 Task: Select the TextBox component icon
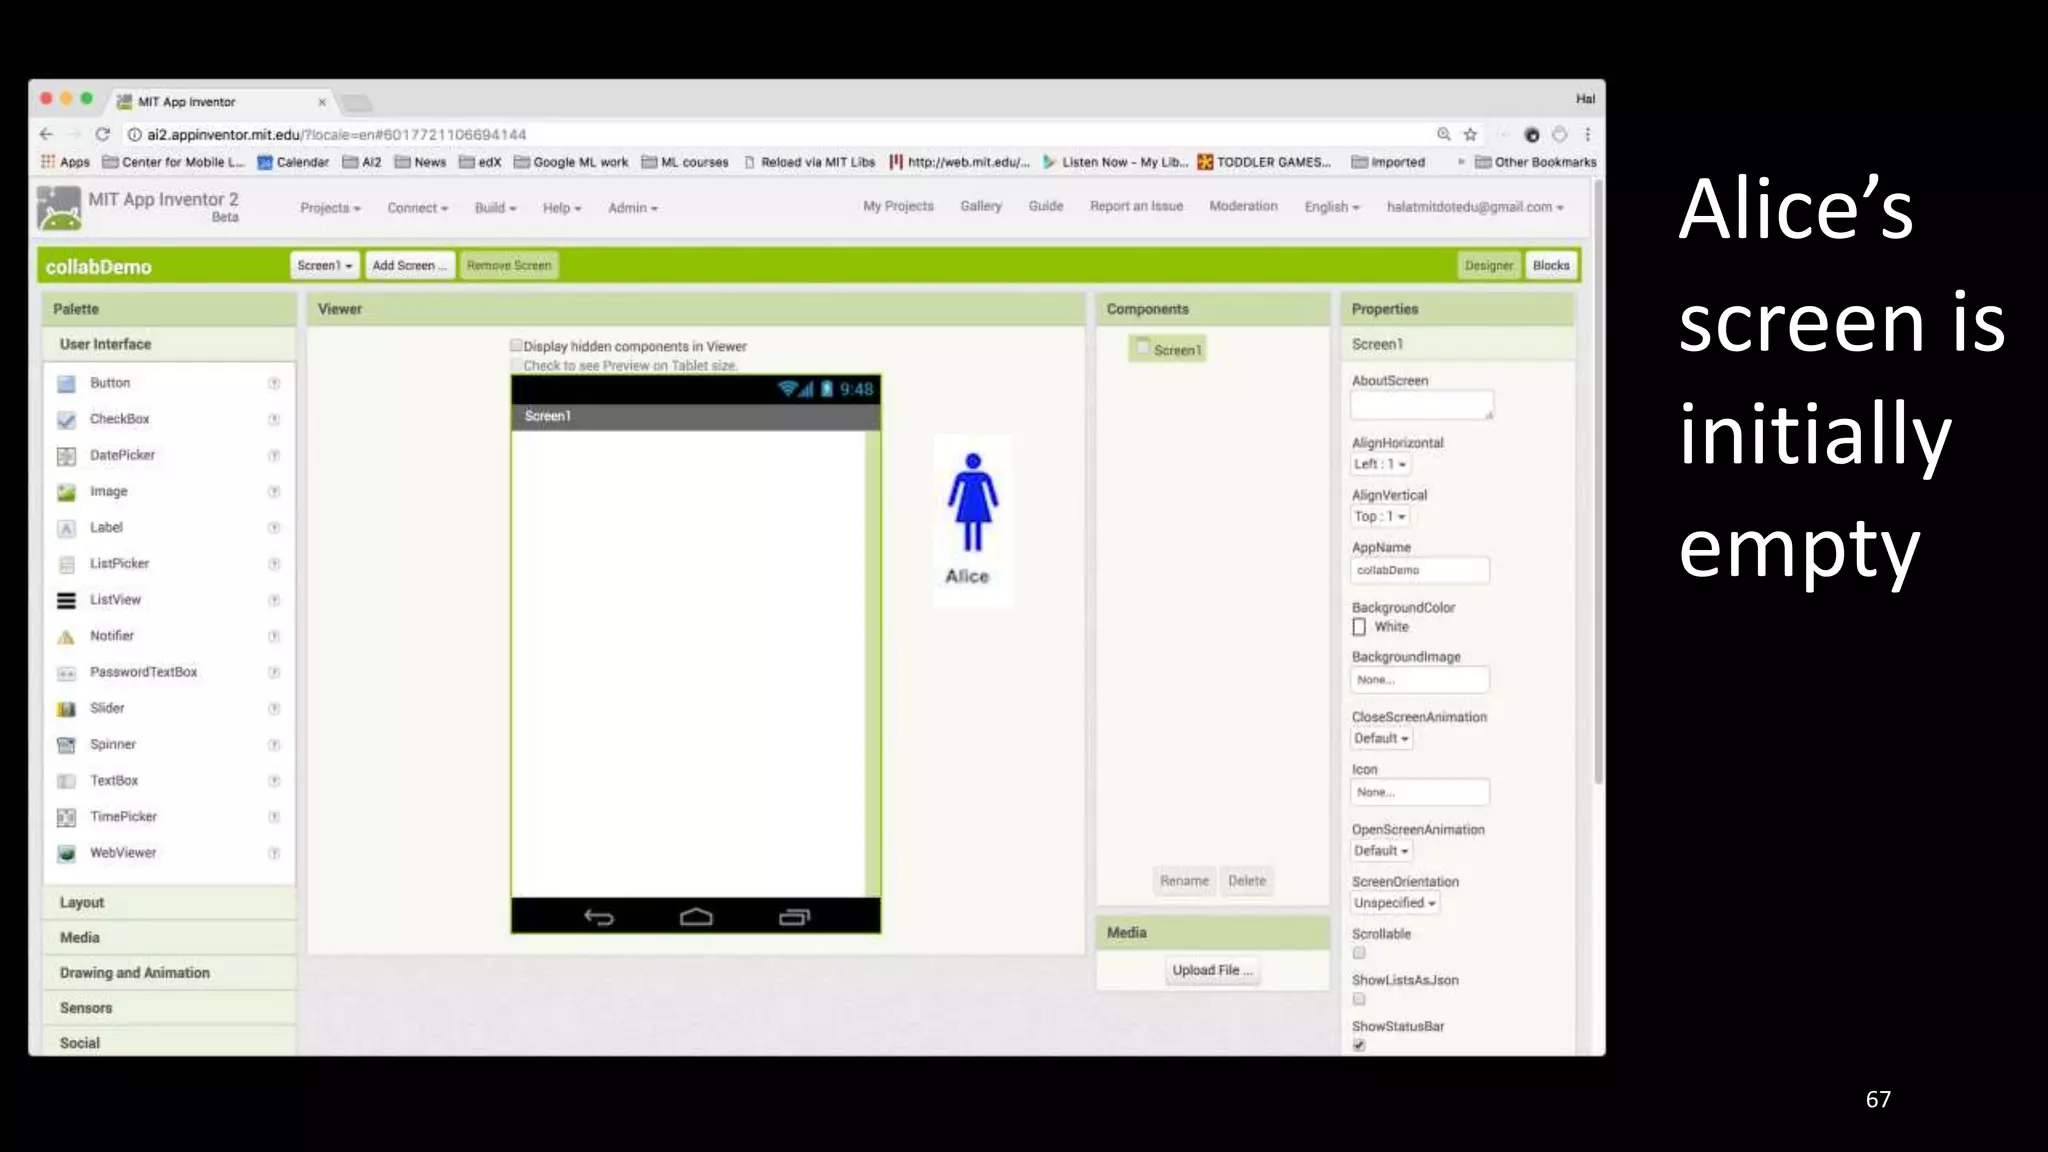66,781
